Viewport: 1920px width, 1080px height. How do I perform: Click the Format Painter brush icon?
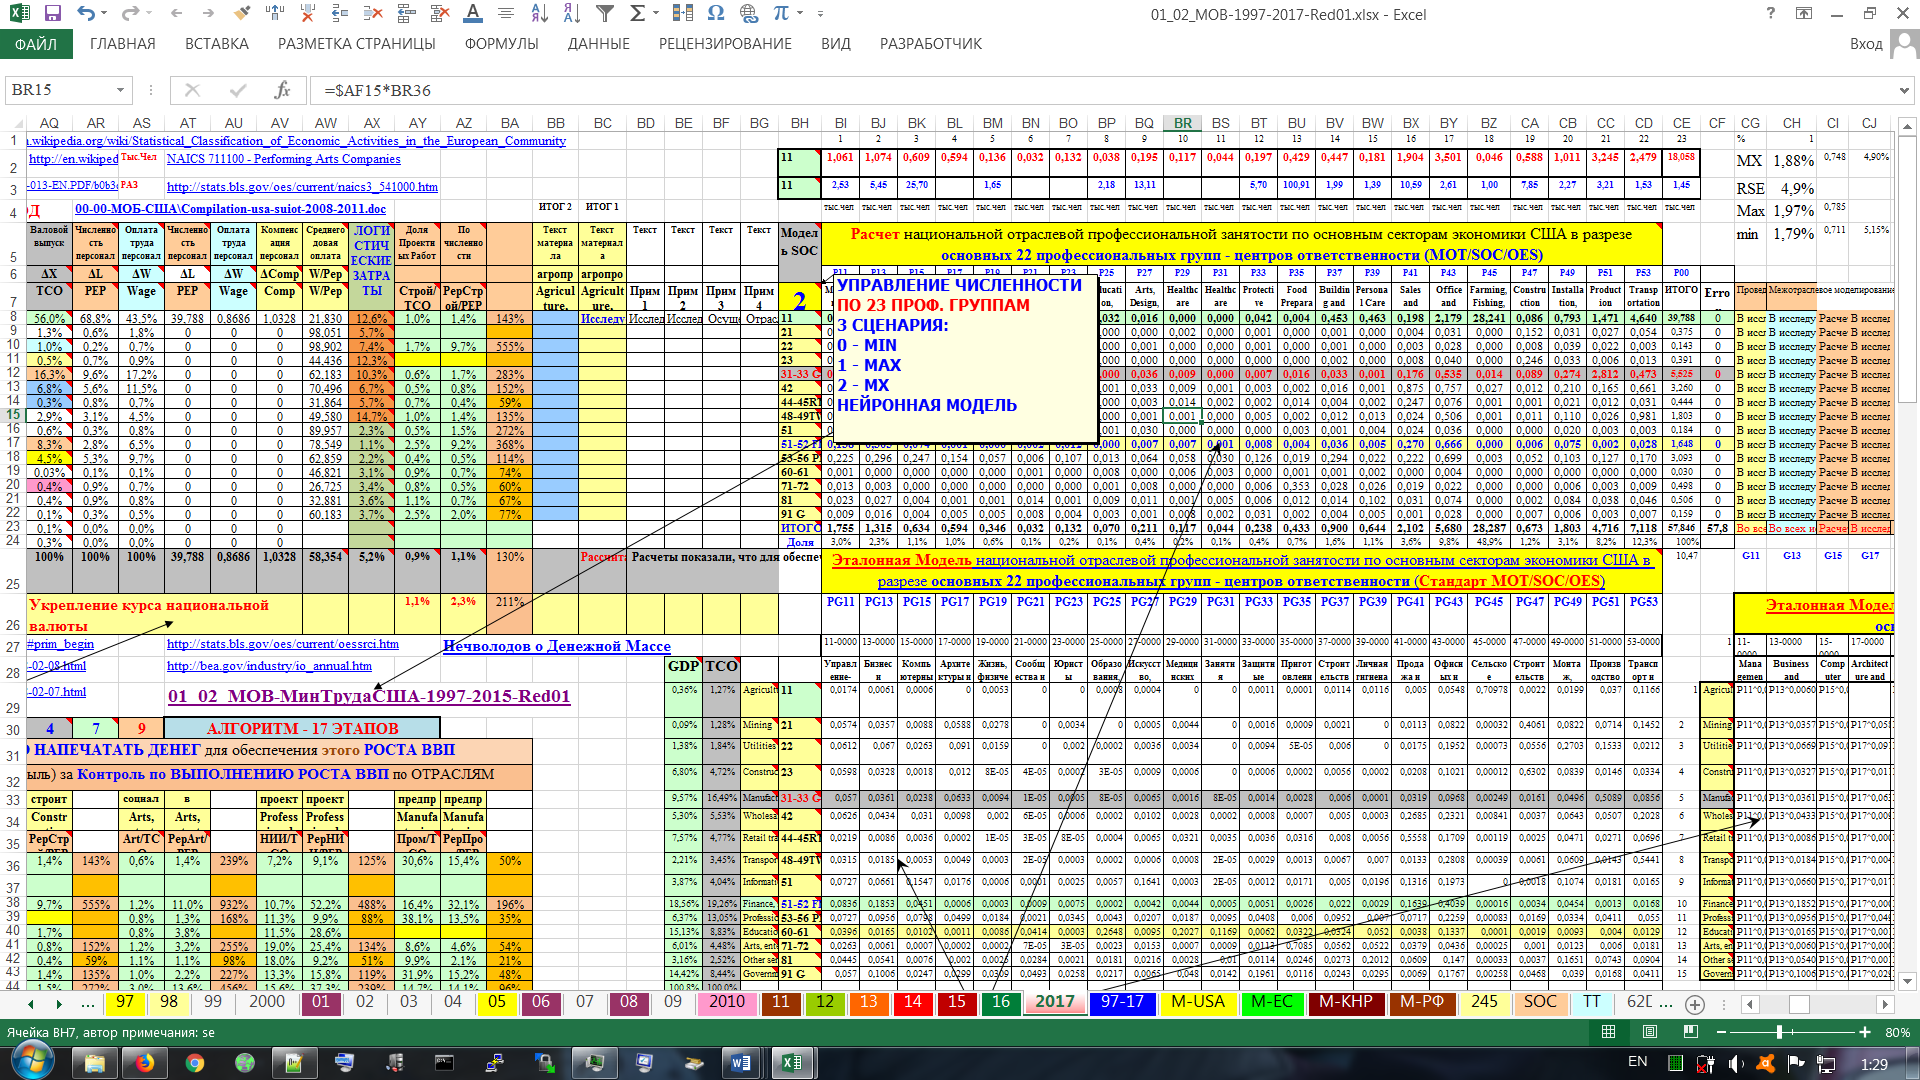click(x=241, y=14)
